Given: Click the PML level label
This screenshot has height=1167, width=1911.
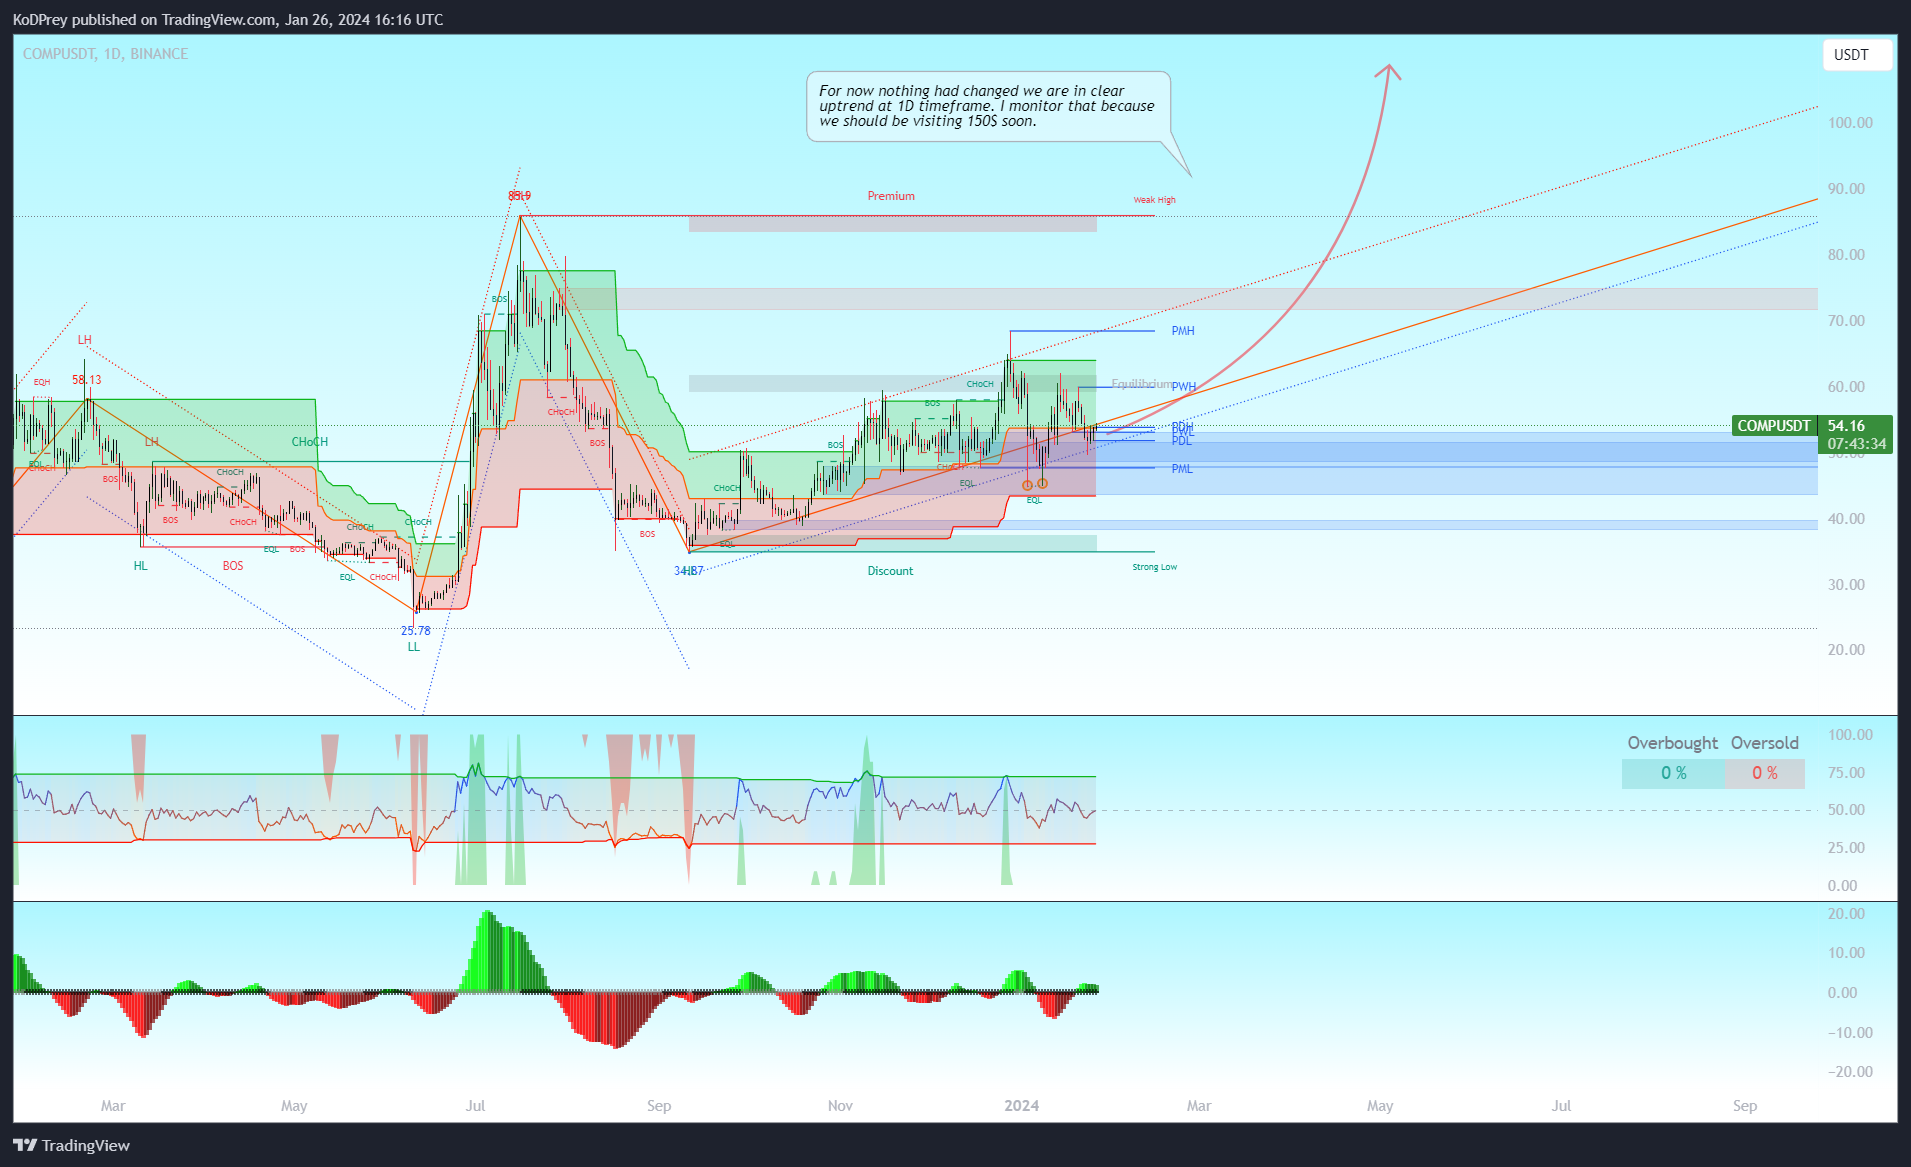Looking at the screenshot, I should pos(1182,469).
